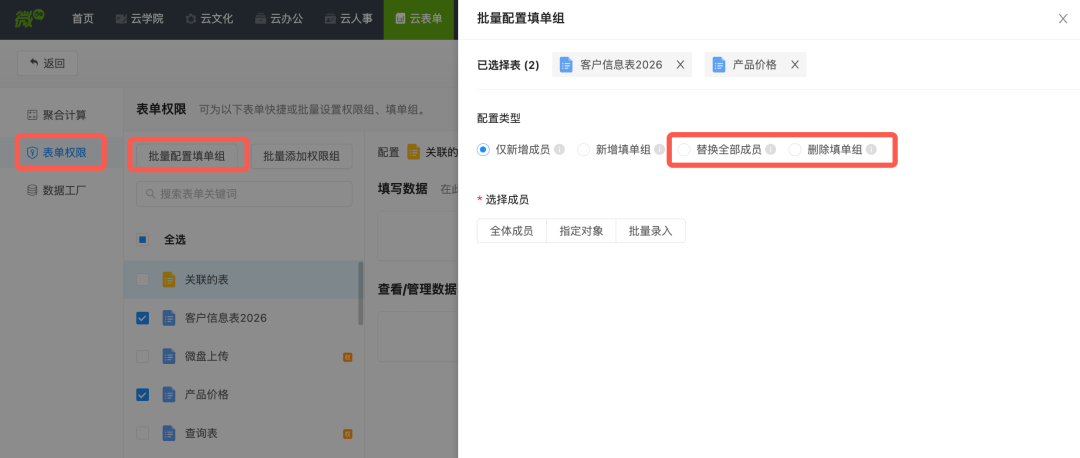Click info icon next to 仅新增成员

coord(559,150)
